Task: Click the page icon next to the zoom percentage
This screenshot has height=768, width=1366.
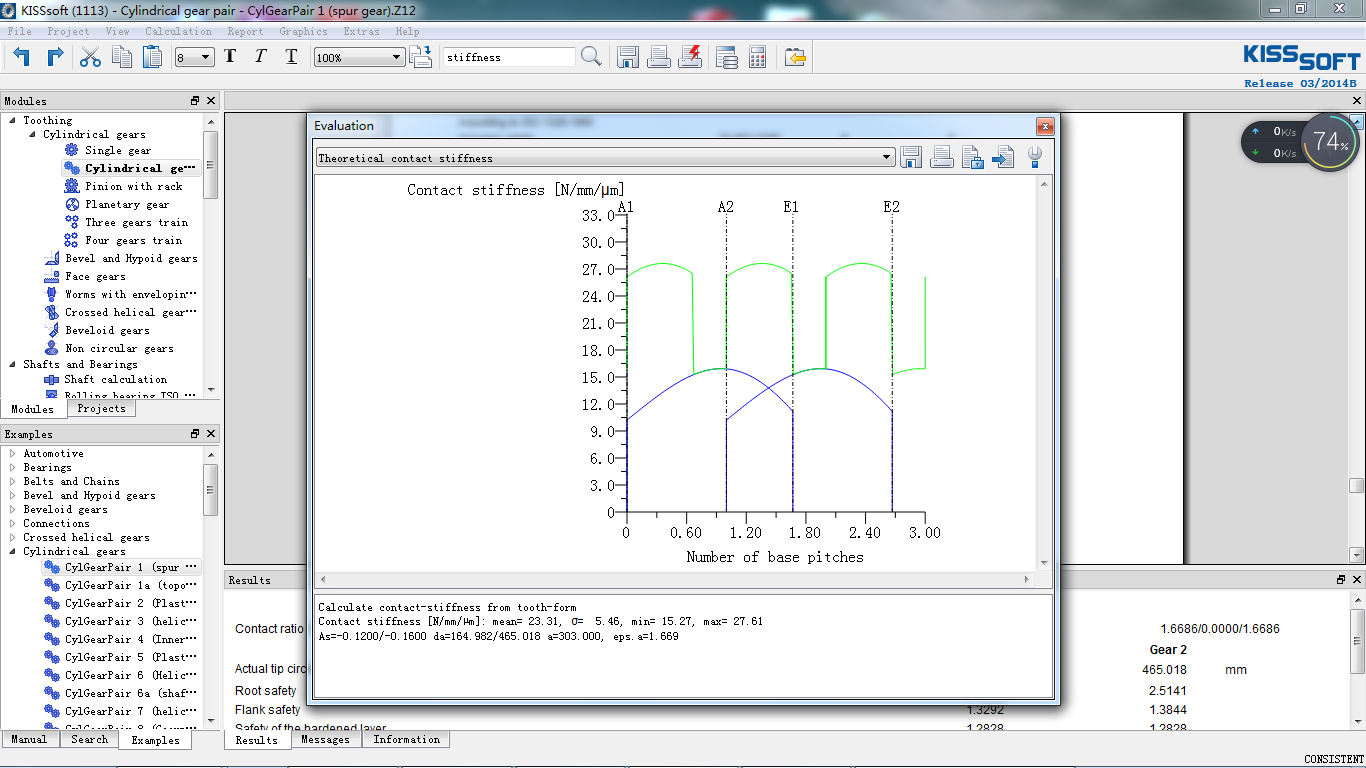Action: pyautogui.click(x=421, y=57)
